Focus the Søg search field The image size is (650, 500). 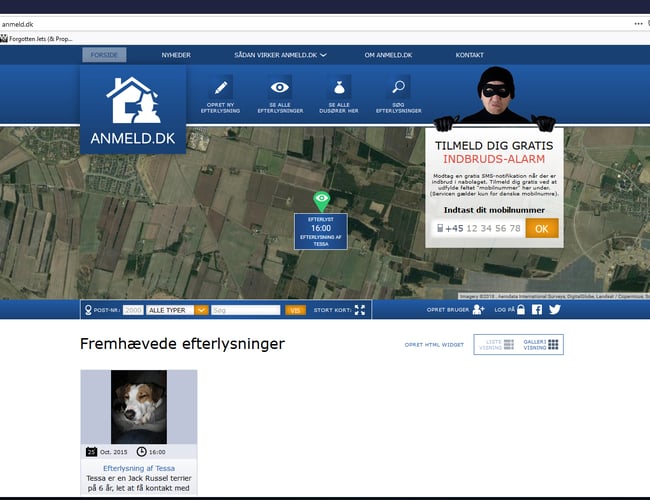point(246,310)
